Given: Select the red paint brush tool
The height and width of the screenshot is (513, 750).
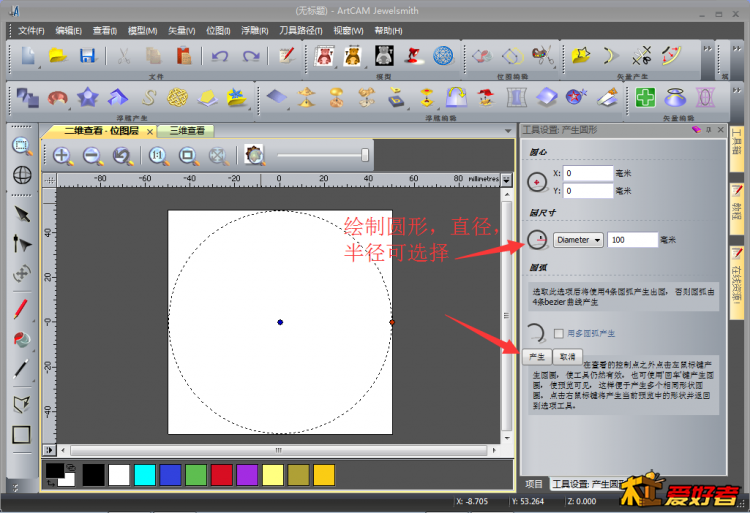Looking at the screenshot, I should point(21,309).
